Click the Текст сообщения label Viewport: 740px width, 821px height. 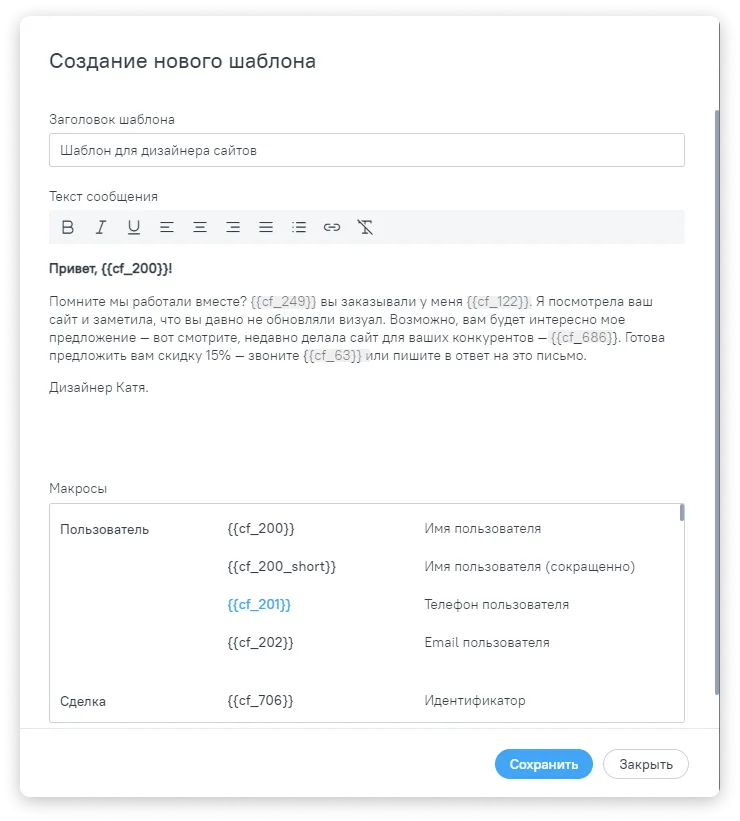(103, 196)
